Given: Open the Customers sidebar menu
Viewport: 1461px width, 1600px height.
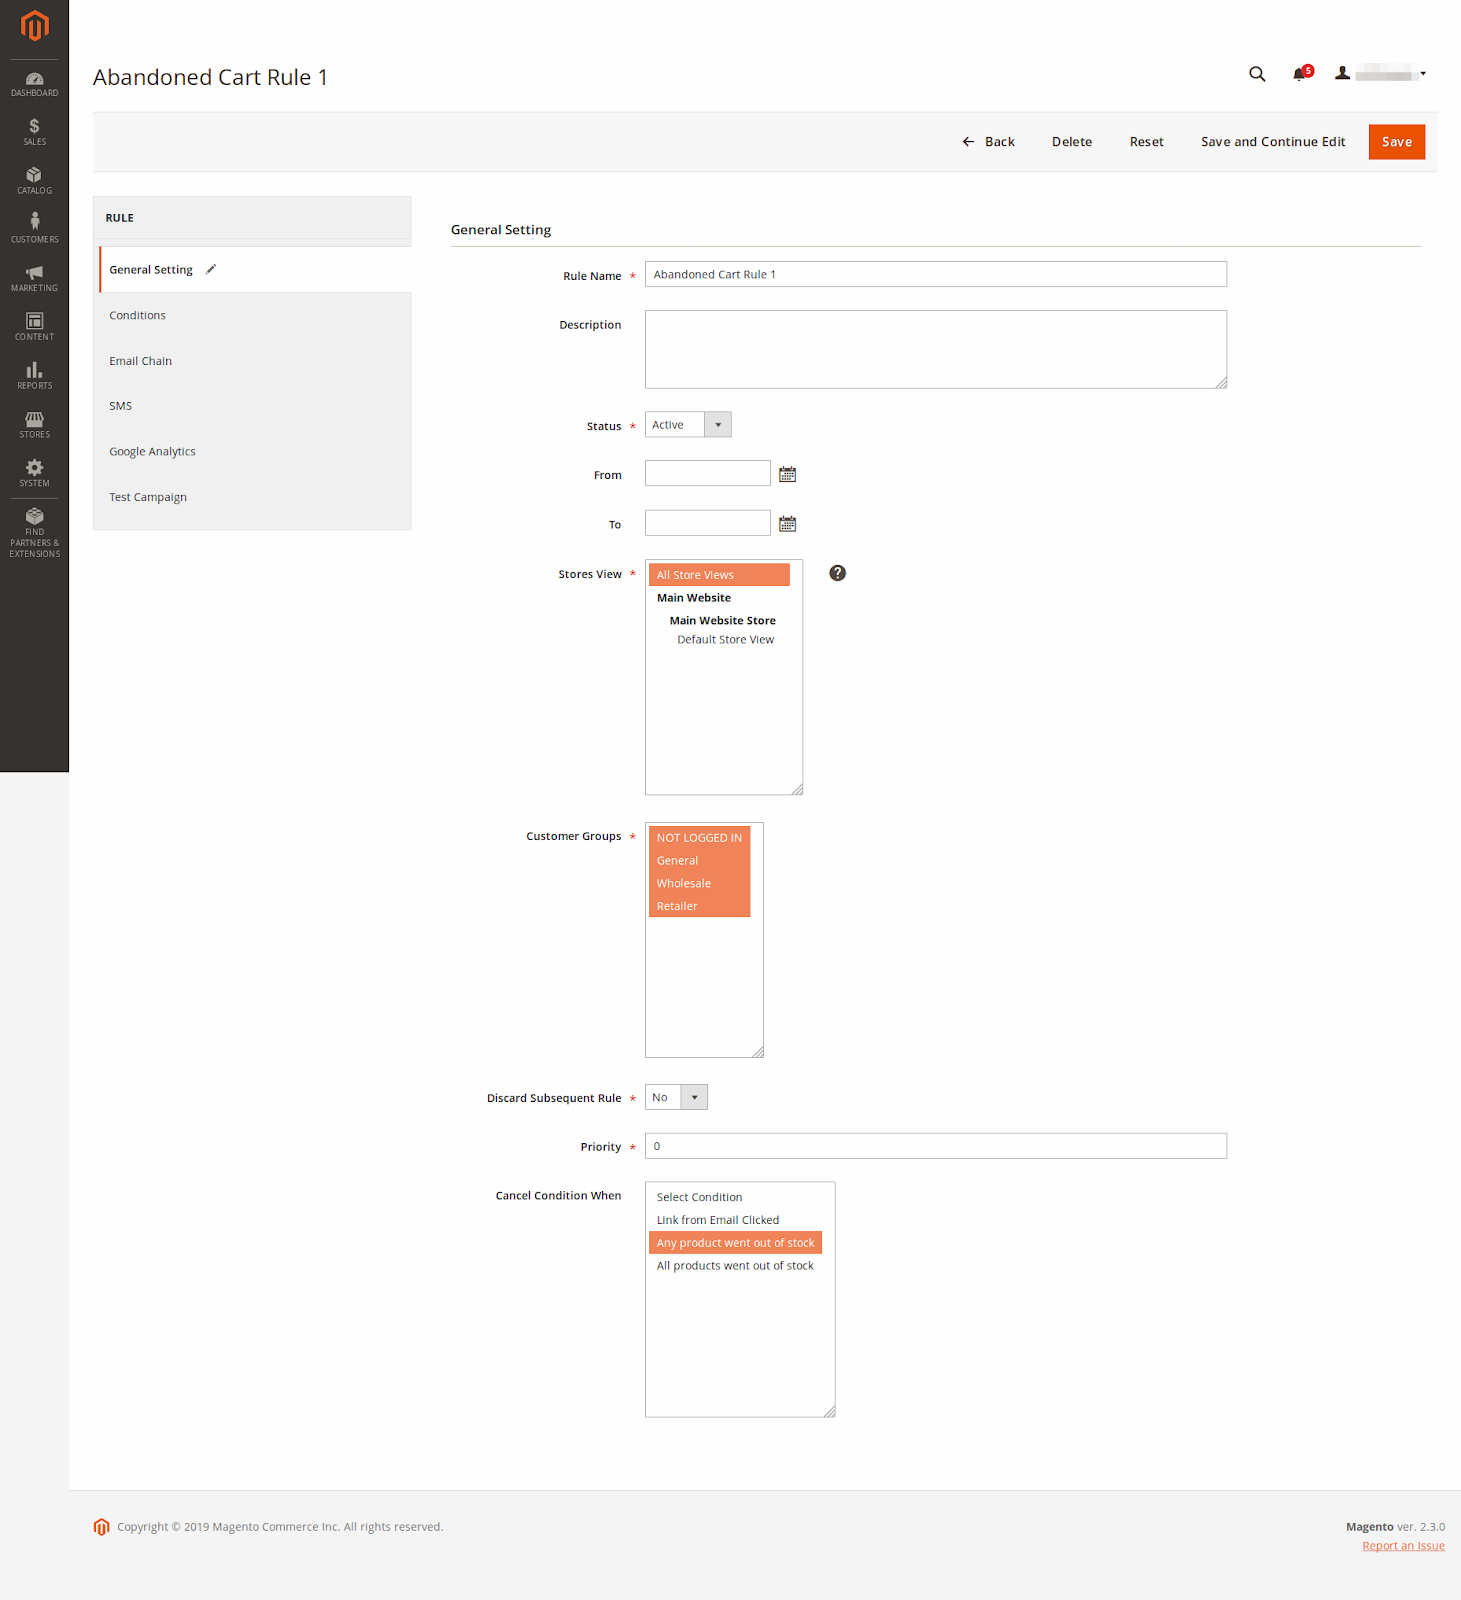Looking at the screenshot, I should [x=34, y=229].
